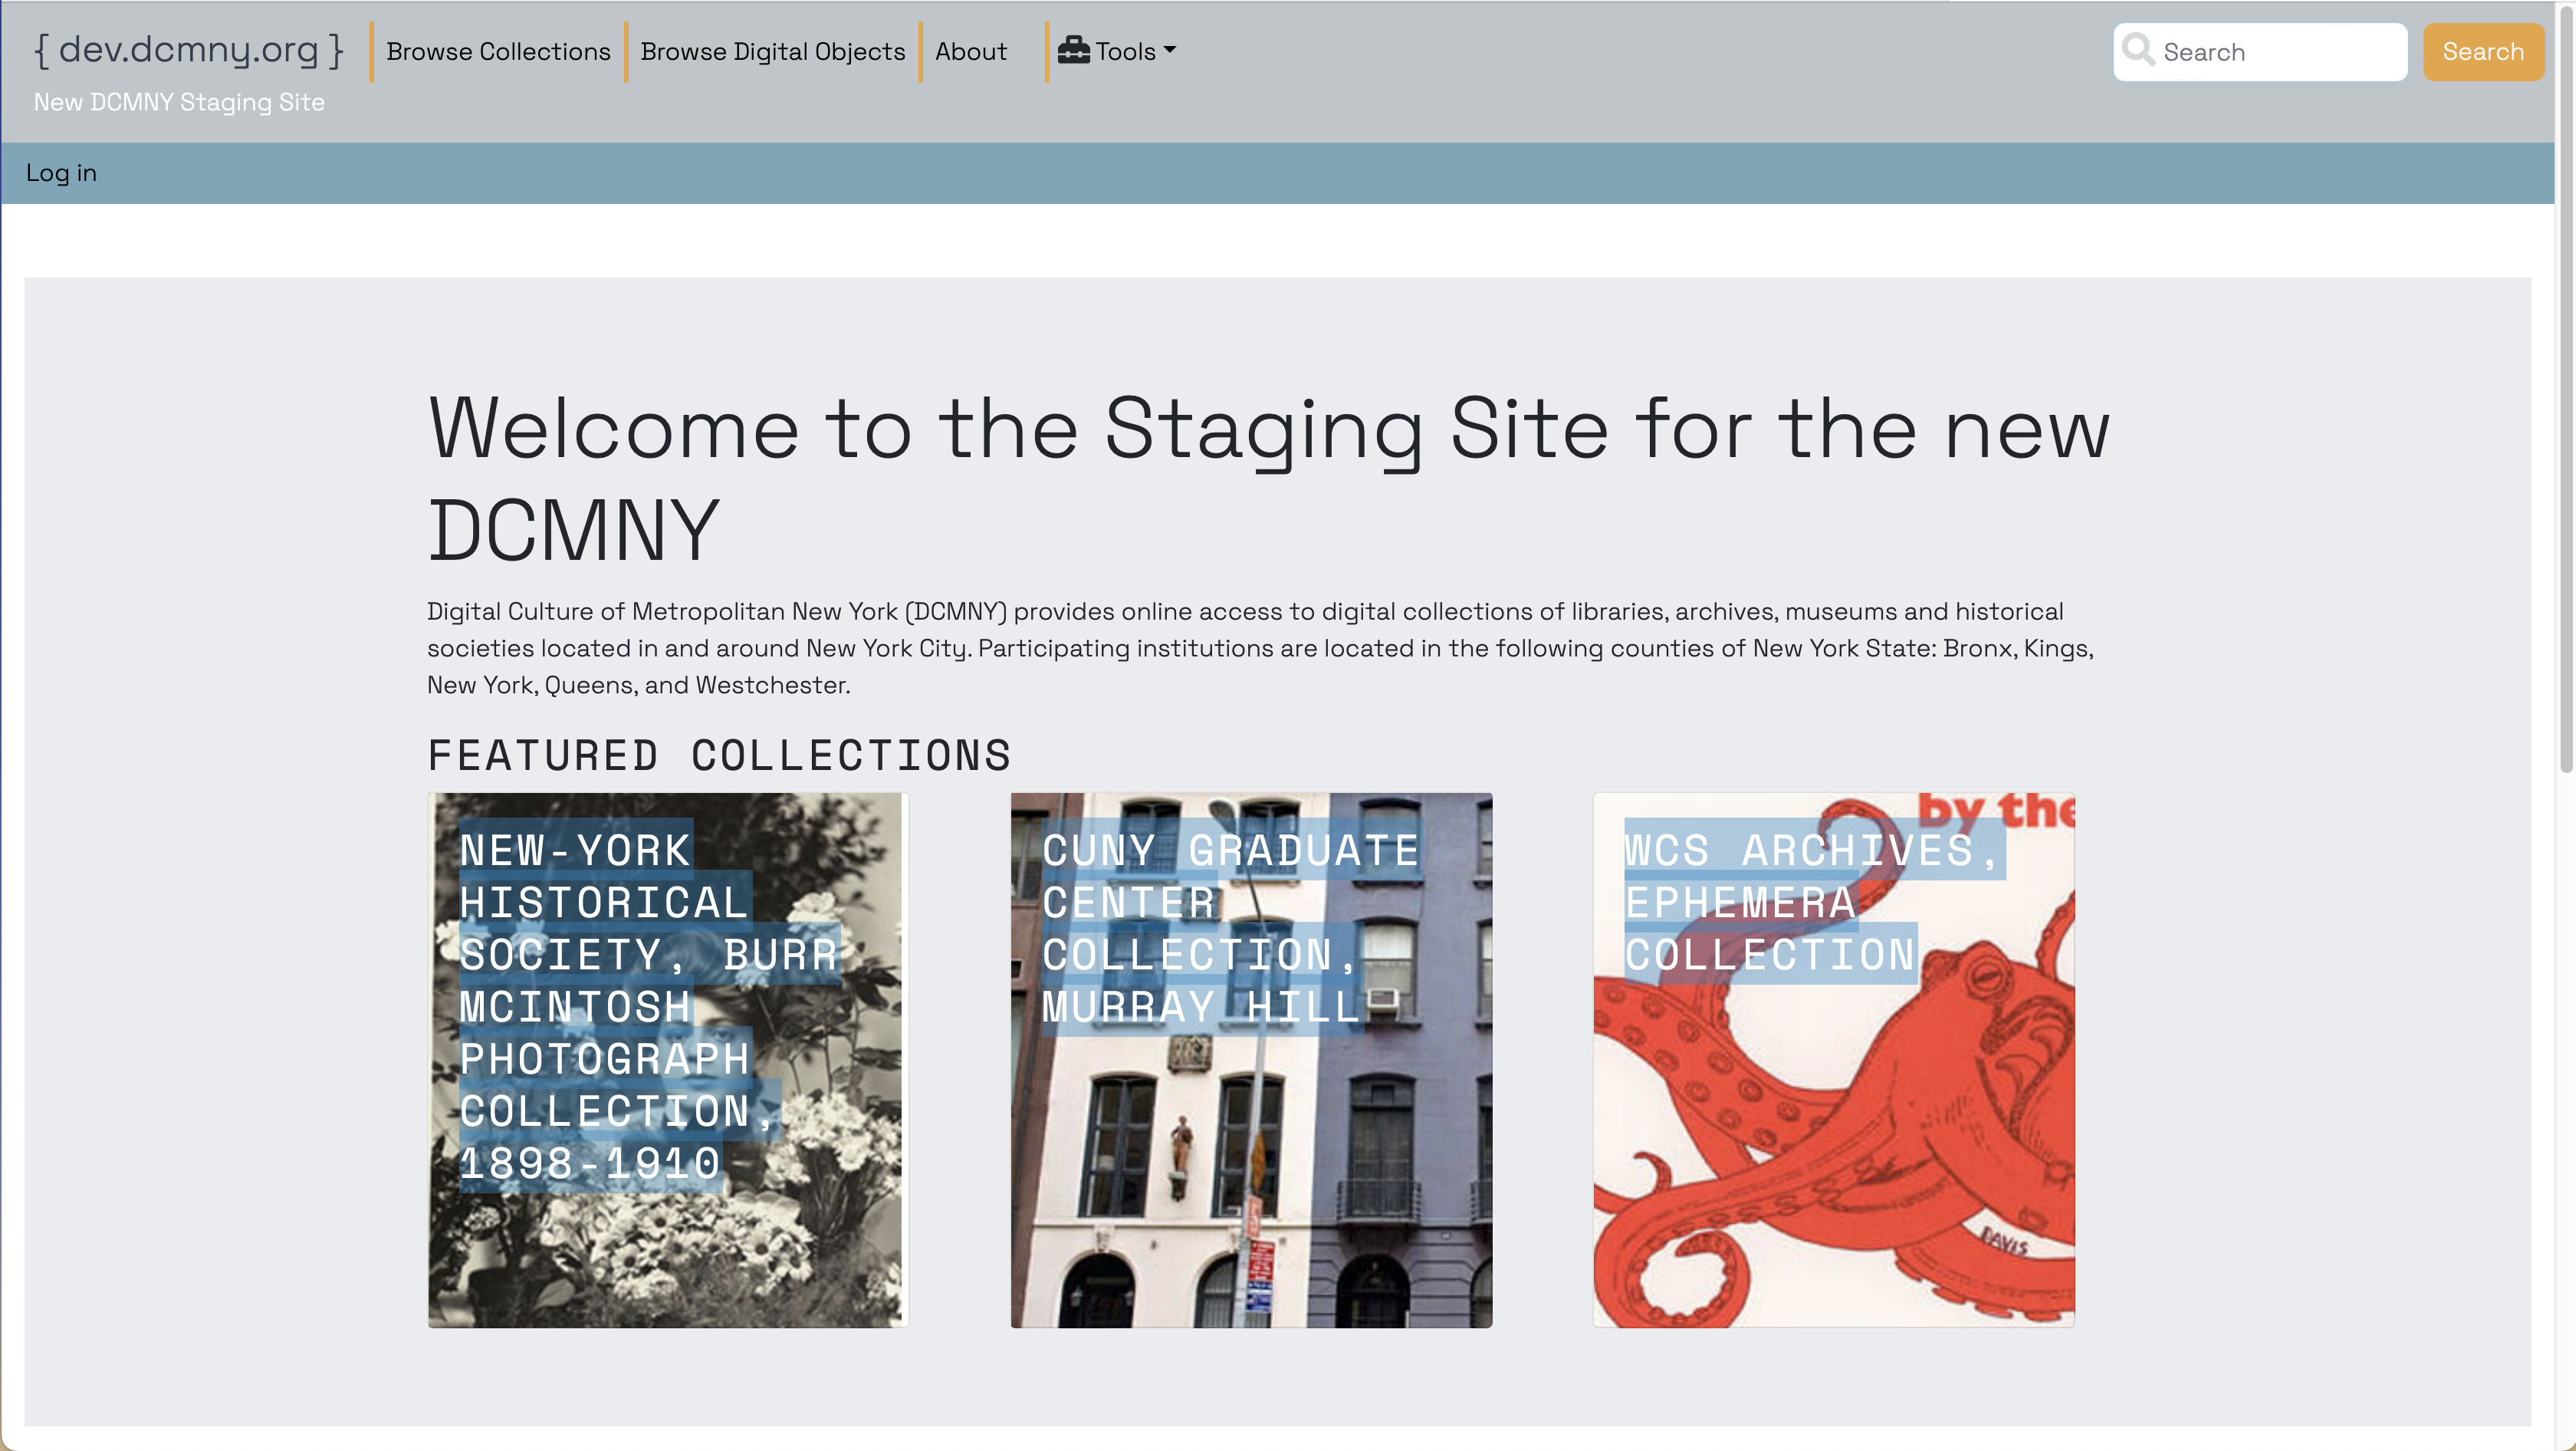2576x1451 pixels.
Task: Open the dev.dcmny.org site logo link
Action: tap(188, 48)
